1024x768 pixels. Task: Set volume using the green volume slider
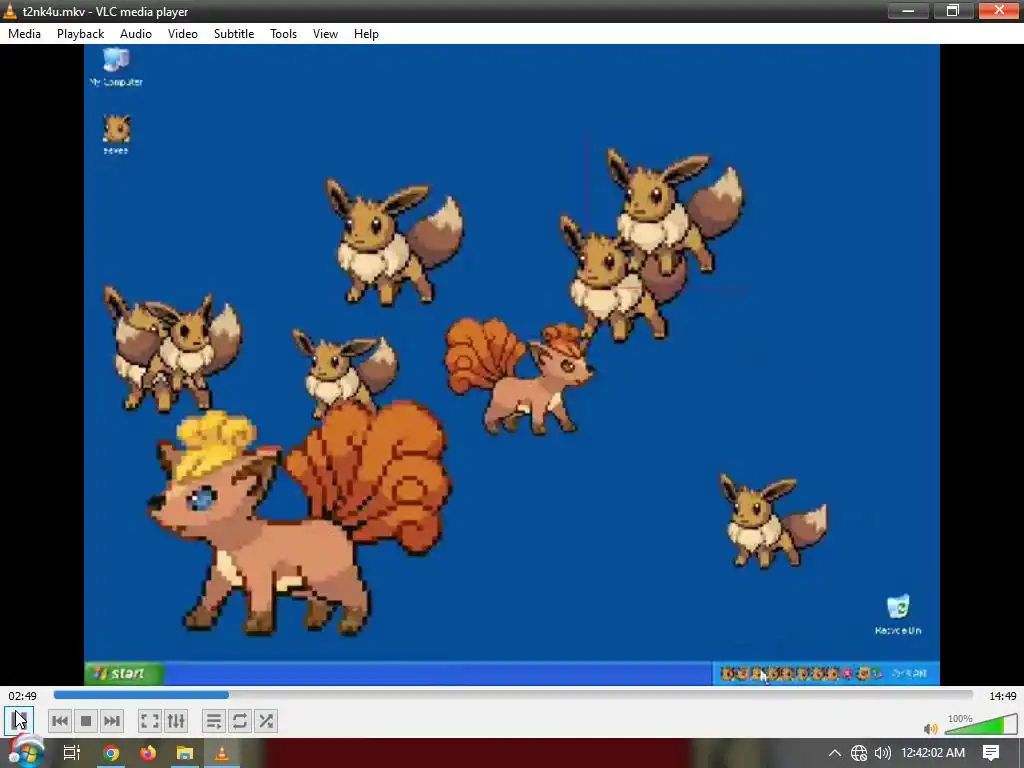coord(980,725)
